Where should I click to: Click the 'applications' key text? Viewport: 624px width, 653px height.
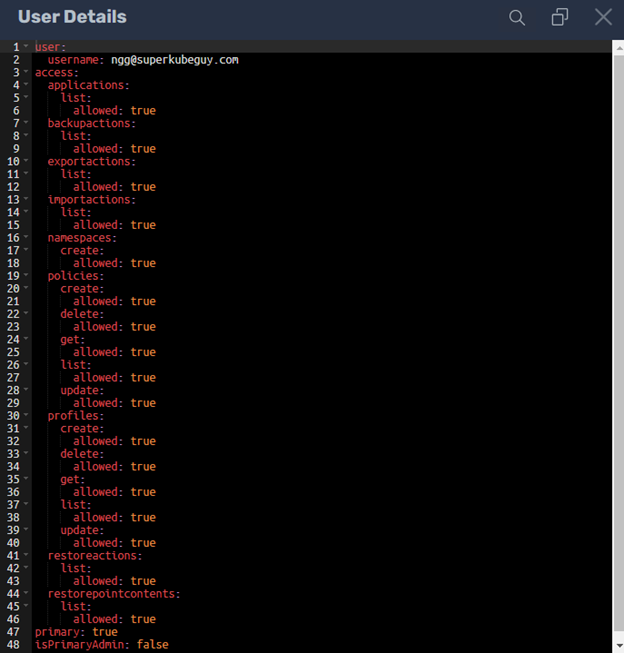pos(86,85)
